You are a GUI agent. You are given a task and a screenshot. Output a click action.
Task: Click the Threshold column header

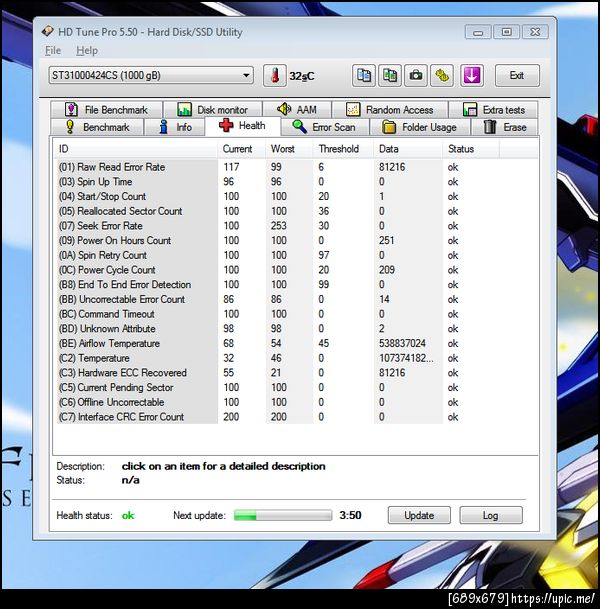[x=344, y=149]
